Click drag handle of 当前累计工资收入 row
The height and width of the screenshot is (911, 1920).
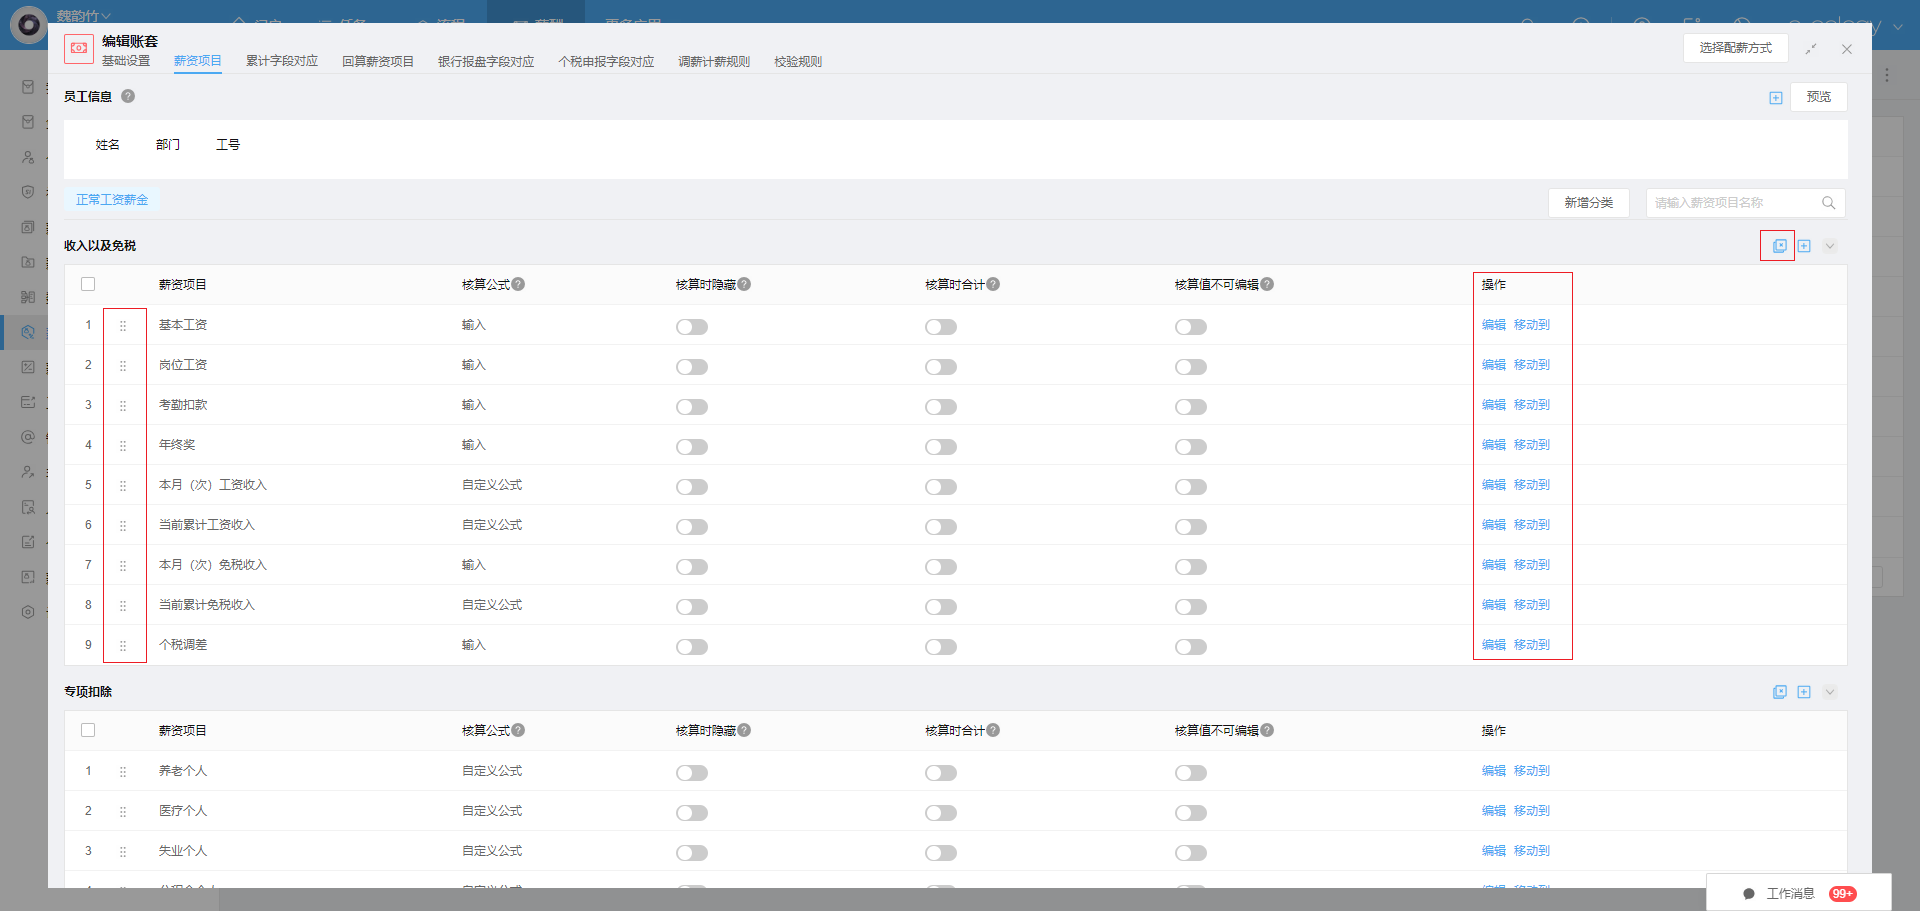(x=123, y=526)
